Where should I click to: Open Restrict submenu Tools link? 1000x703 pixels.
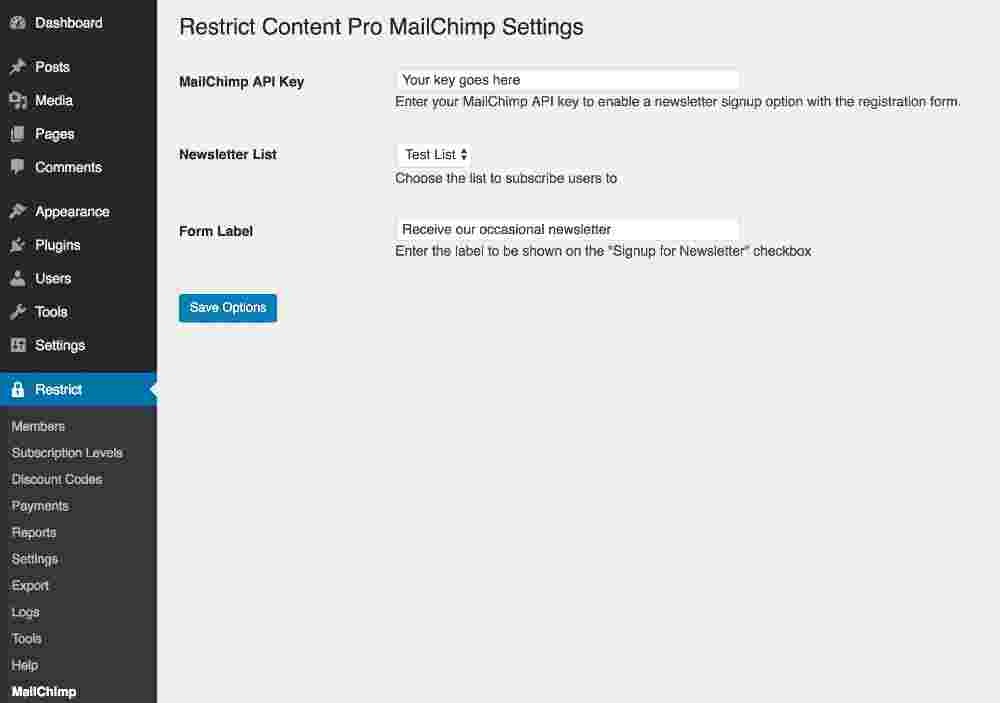(26, 639)
